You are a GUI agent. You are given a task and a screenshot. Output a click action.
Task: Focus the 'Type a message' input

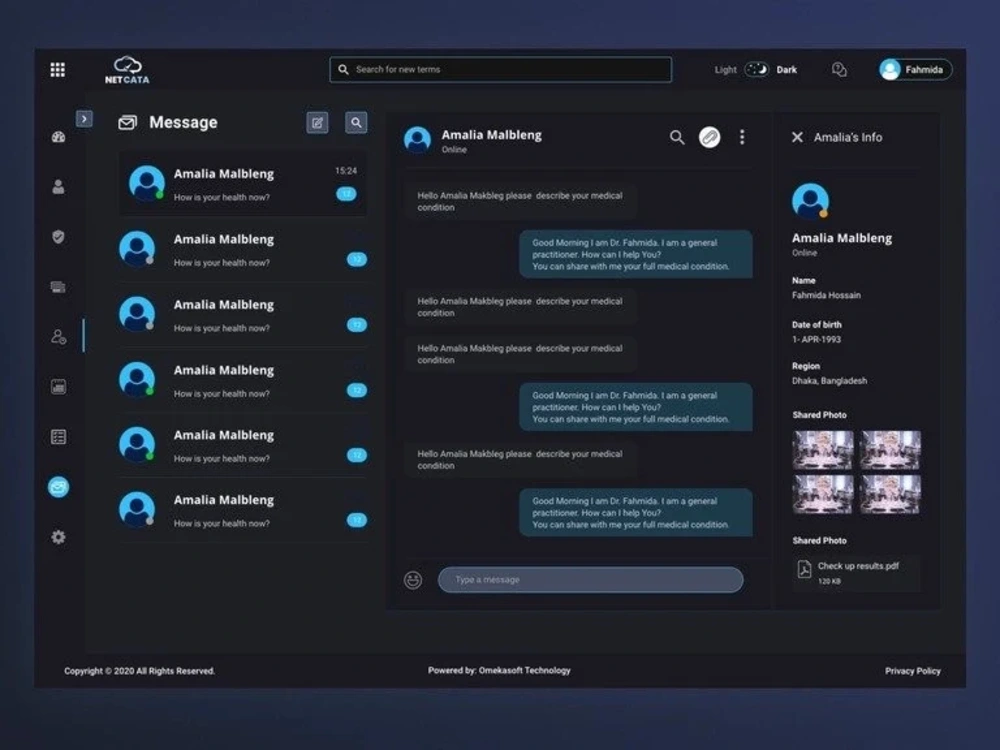tap(591, 580)
